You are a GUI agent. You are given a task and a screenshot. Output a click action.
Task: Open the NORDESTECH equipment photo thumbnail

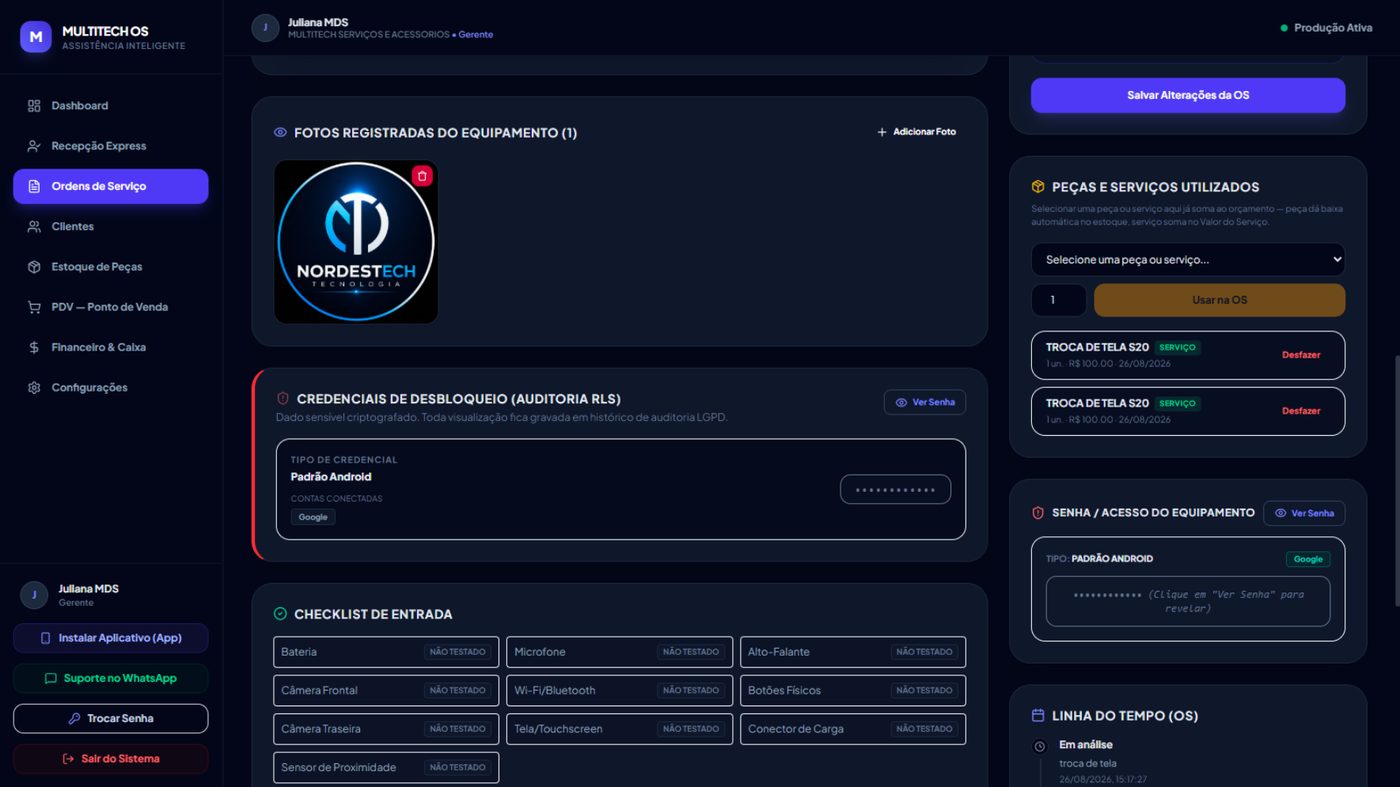point(356,242)
